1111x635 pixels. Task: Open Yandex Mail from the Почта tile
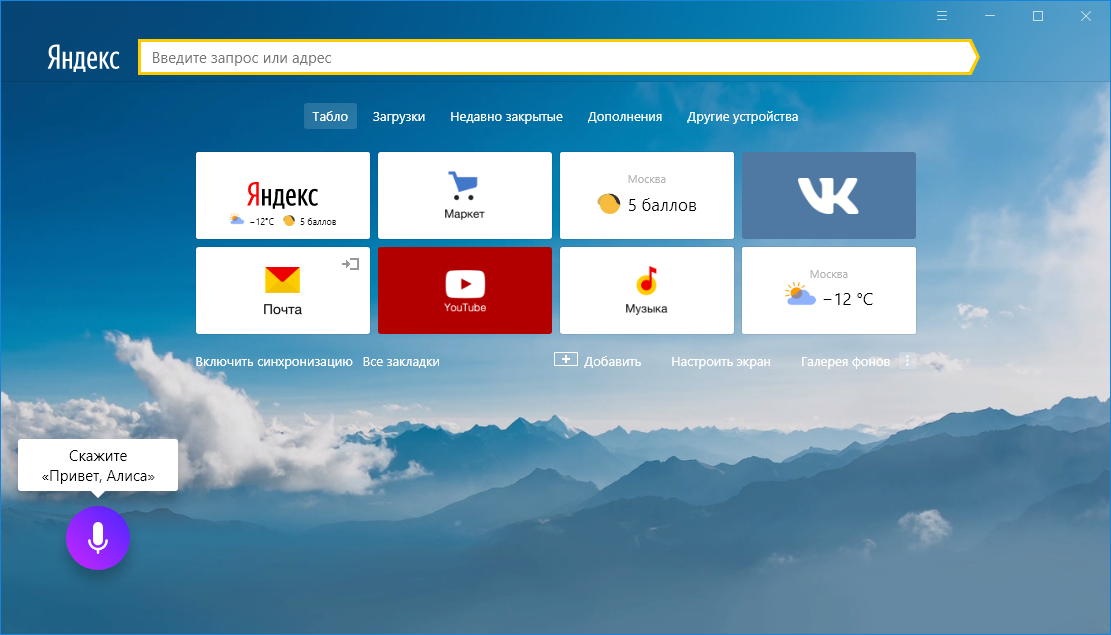click(x=282, y=290)
